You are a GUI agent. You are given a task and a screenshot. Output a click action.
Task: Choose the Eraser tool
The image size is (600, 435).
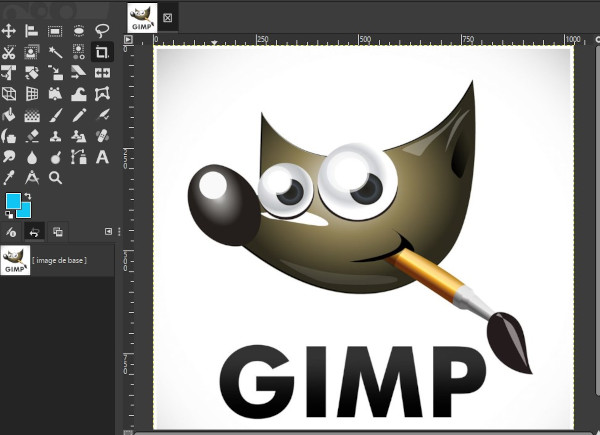[x=32, y=136]
